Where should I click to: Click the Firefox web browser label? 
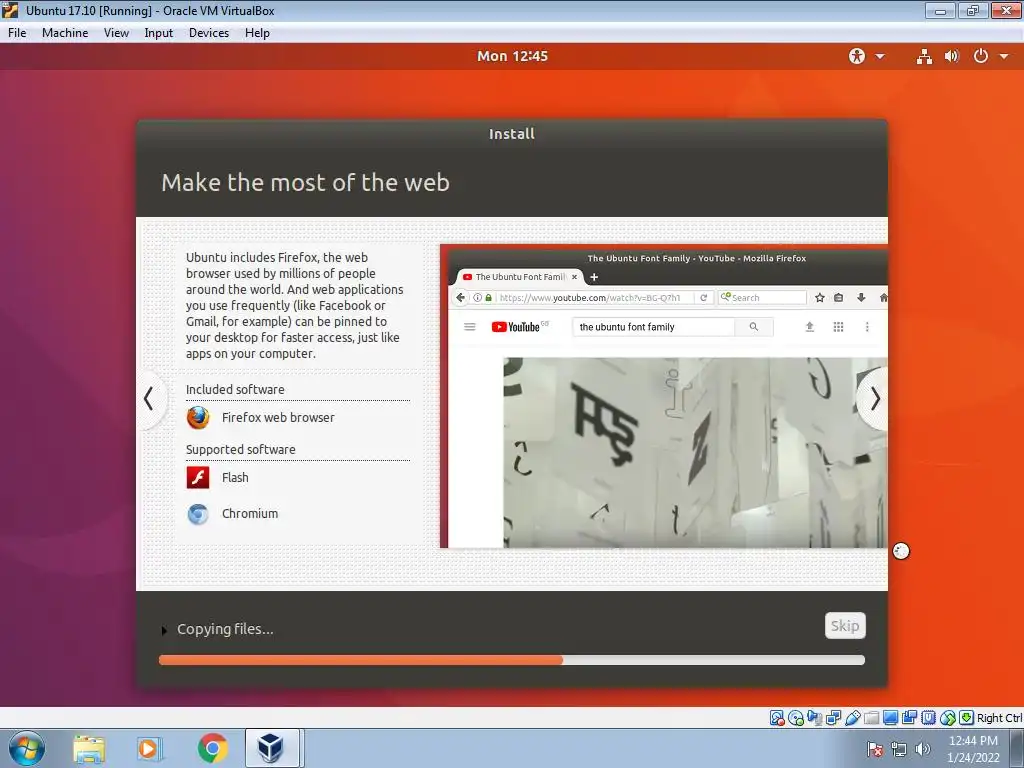tap(278, 417)
